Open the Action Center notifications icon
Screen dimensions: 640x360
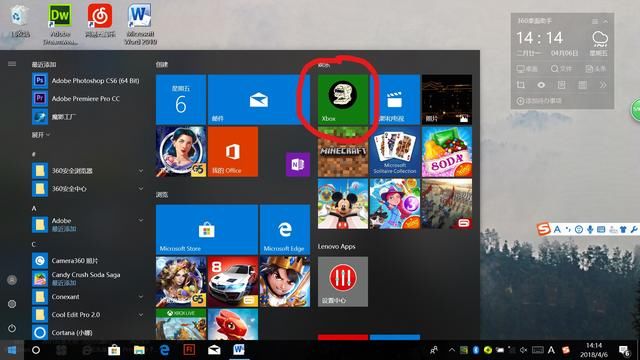[624, 350]
